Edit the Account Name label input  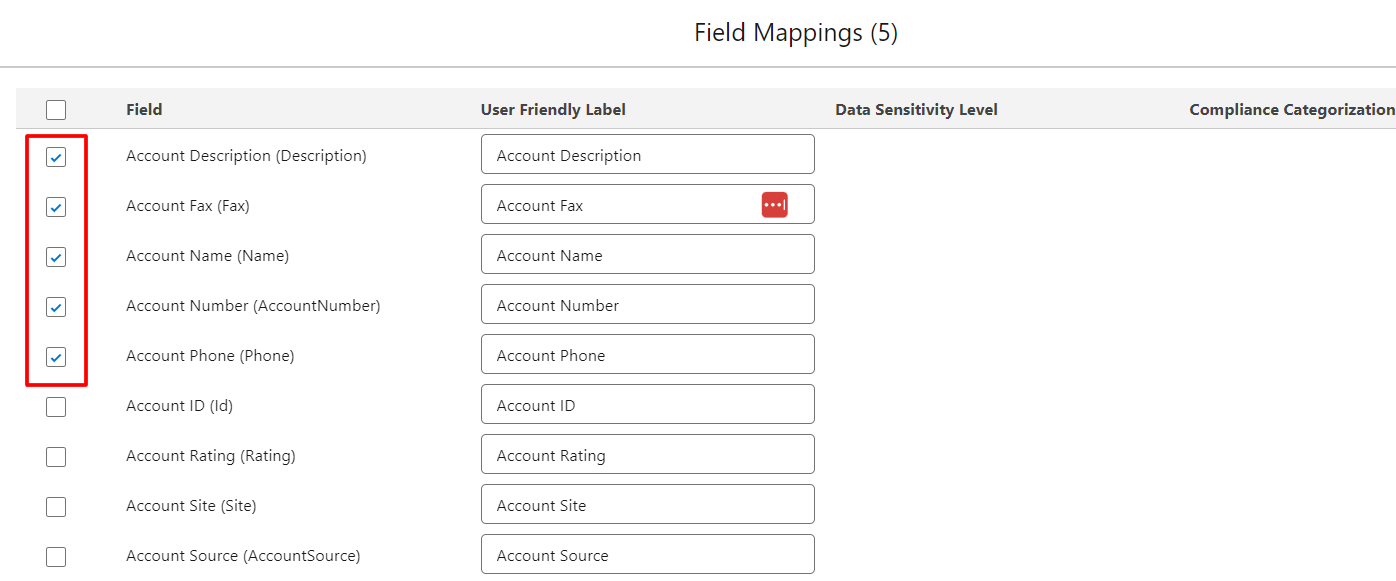click(647, 255)
